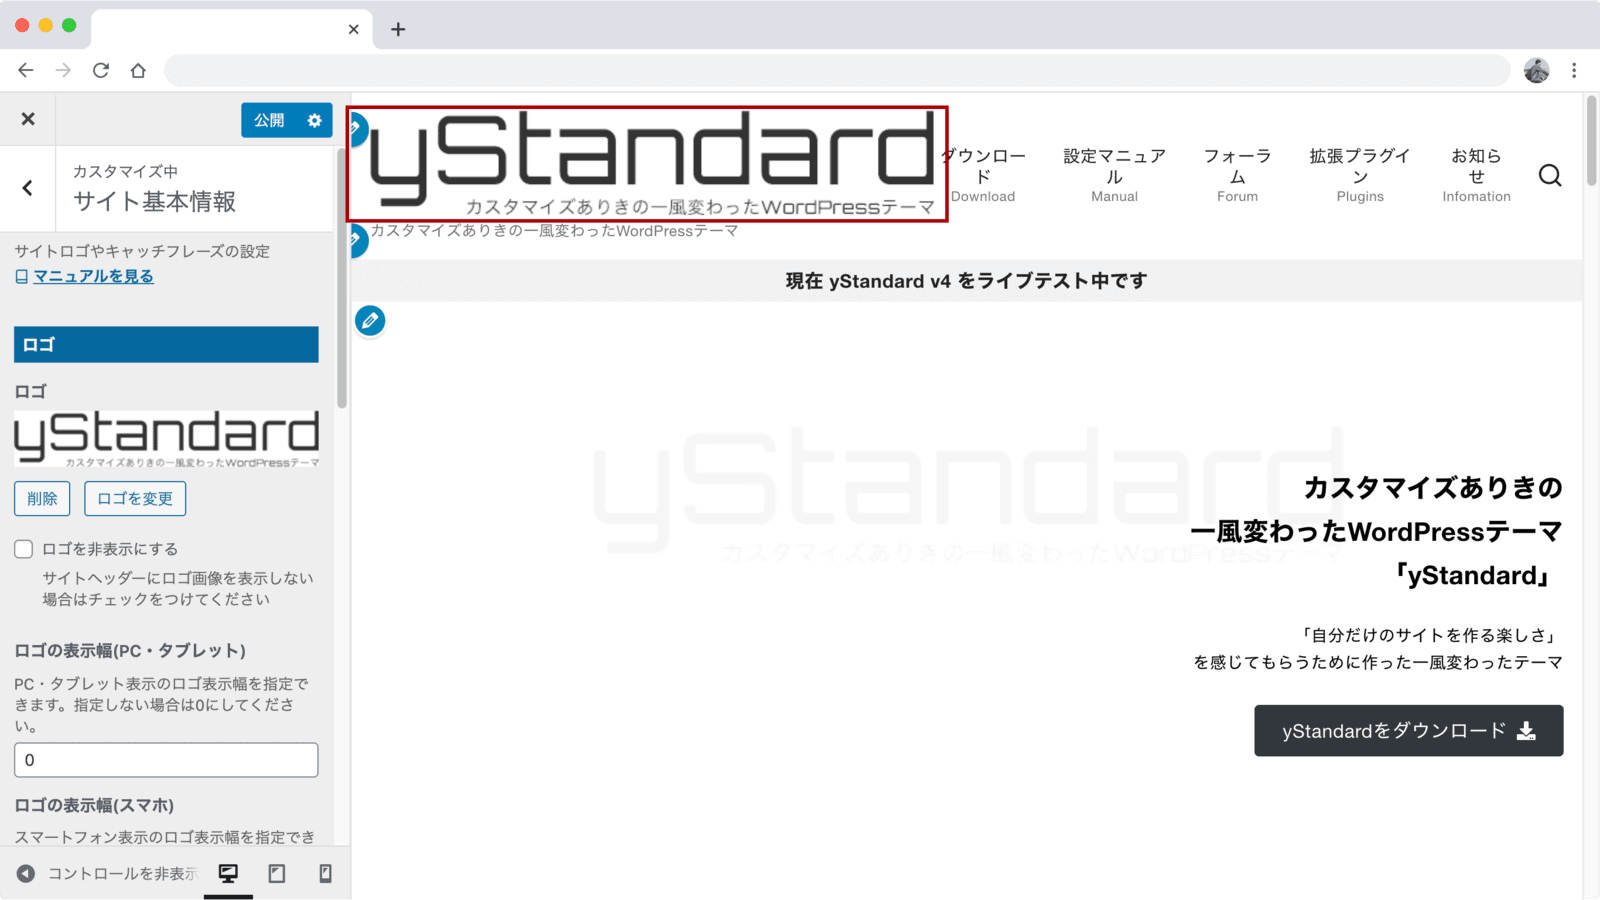The image size is (1600, 900).
Task: Go back using the customizer back chevron
Action: coord(28,188)
